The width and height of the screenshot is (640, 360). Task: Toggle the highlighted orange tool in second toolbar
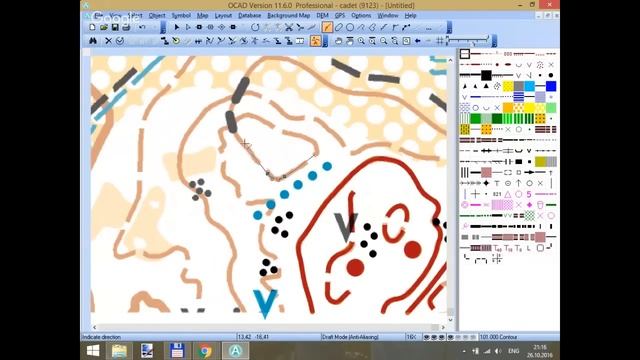316,41
